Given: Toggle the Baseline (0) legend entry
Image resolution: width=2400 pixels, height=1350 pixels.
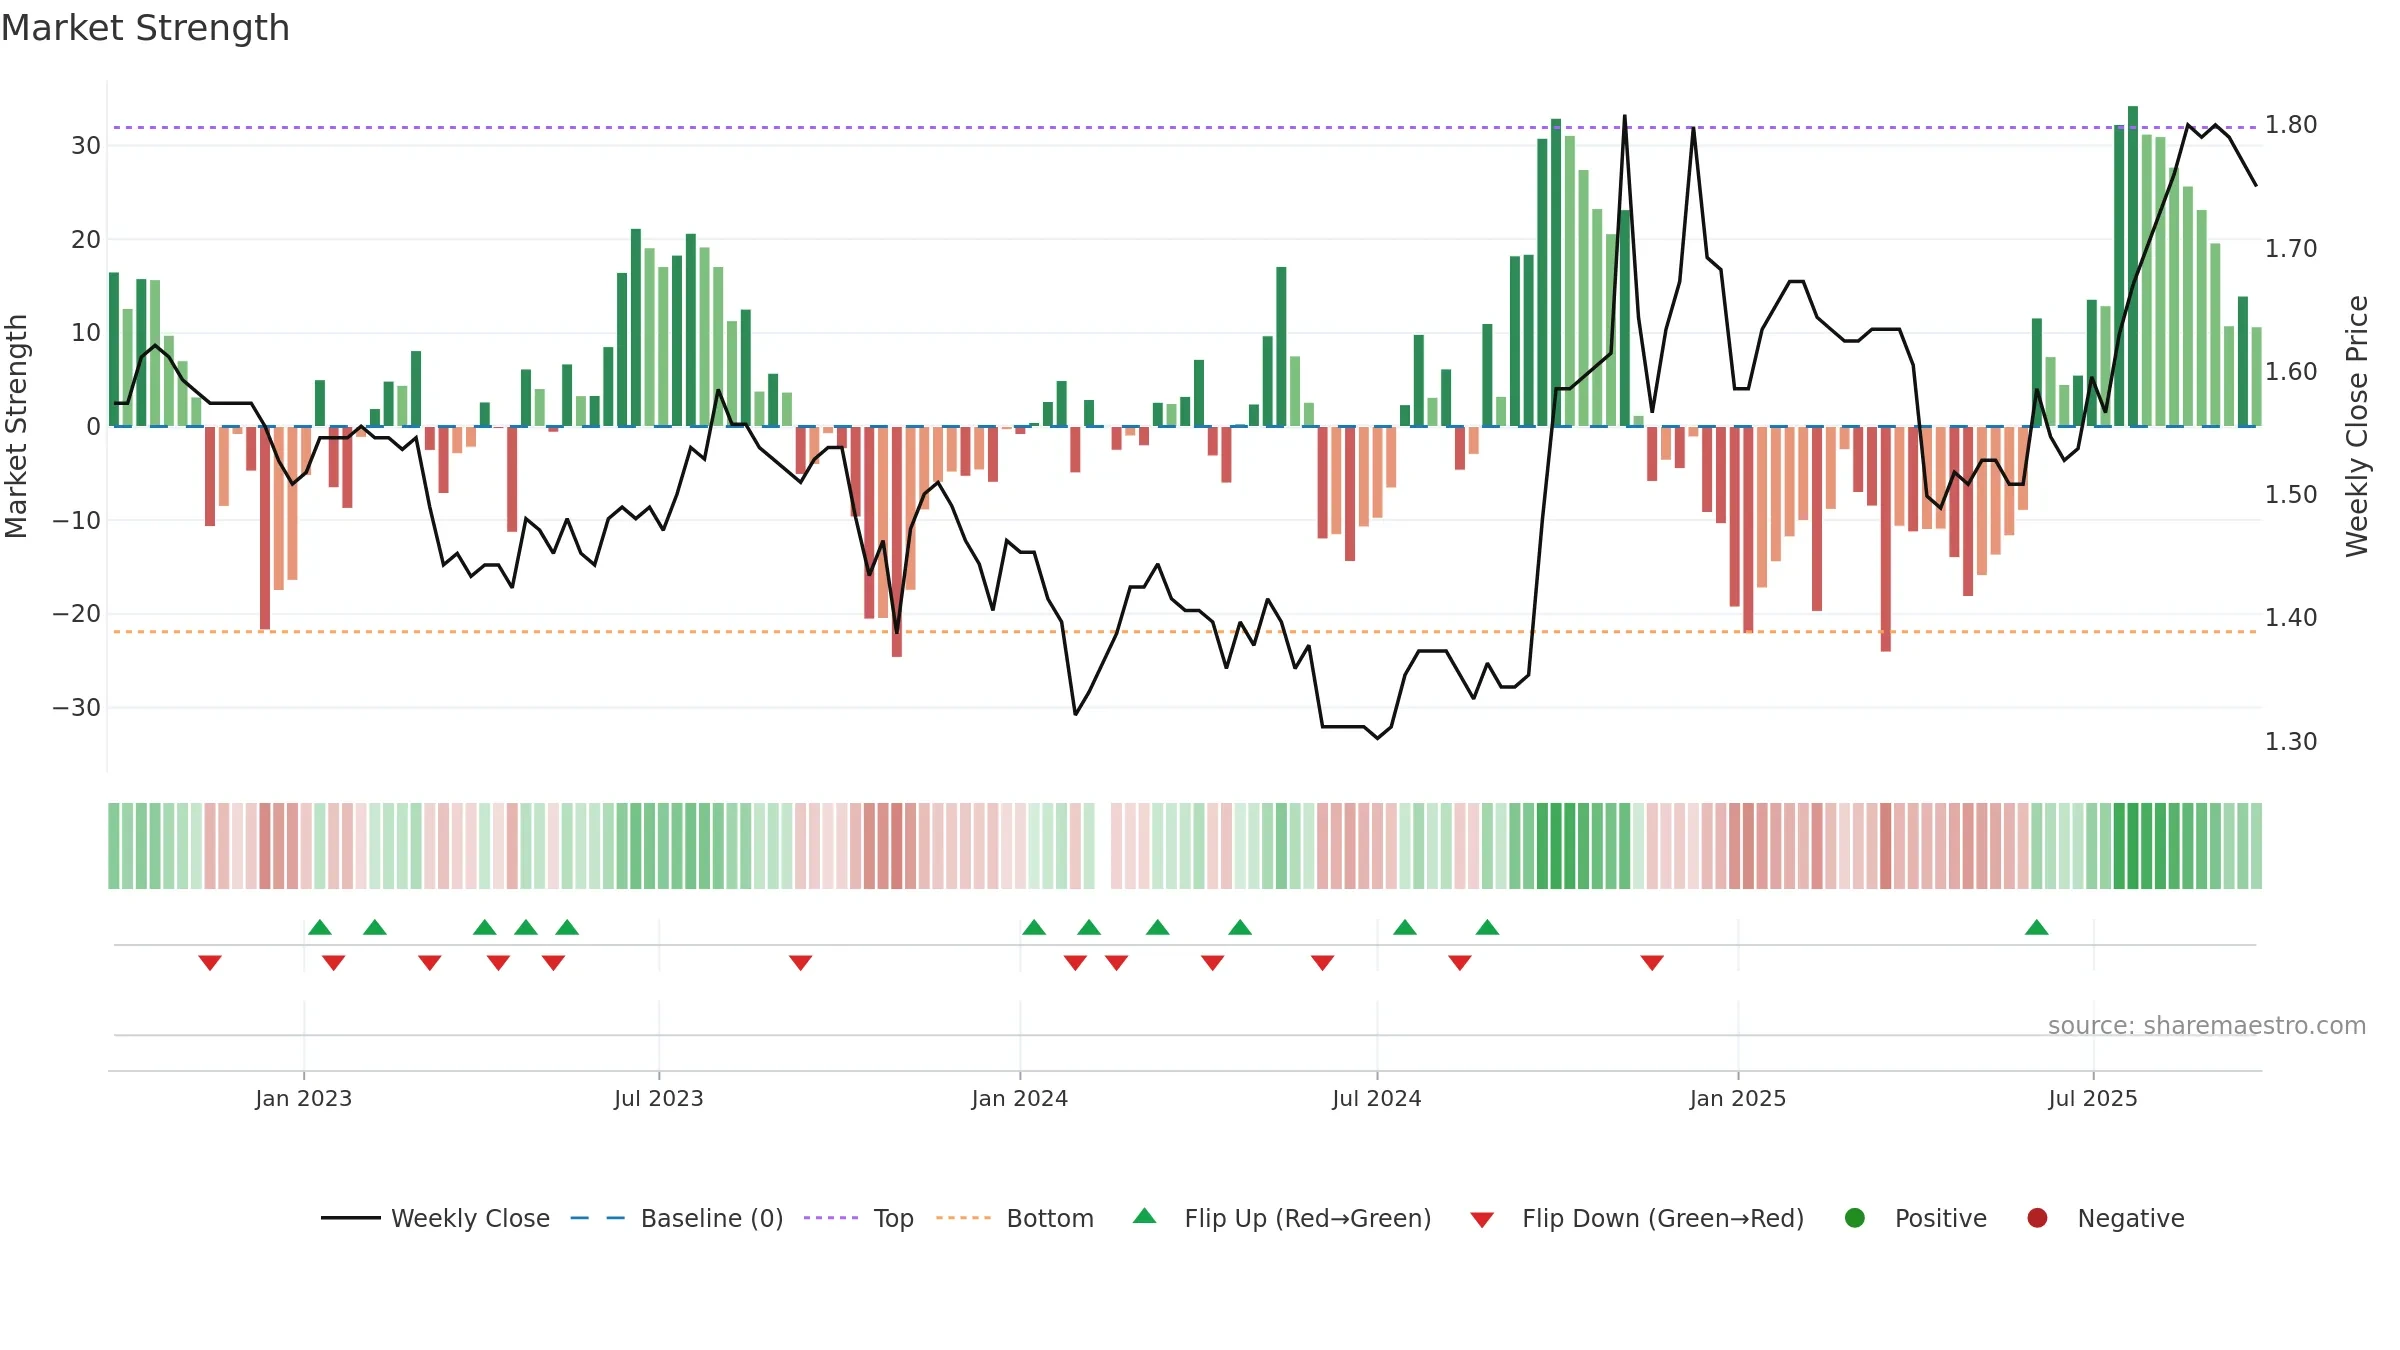Looking at the screenshot, I should 677,1218.
